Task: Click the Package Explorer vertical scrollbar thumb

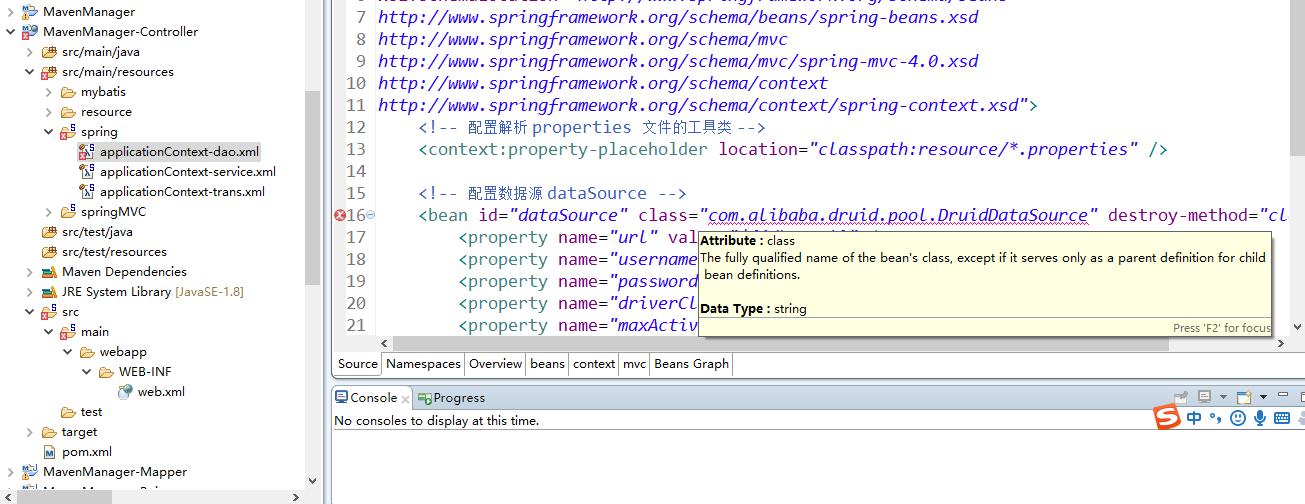Action: coord(312,187)
